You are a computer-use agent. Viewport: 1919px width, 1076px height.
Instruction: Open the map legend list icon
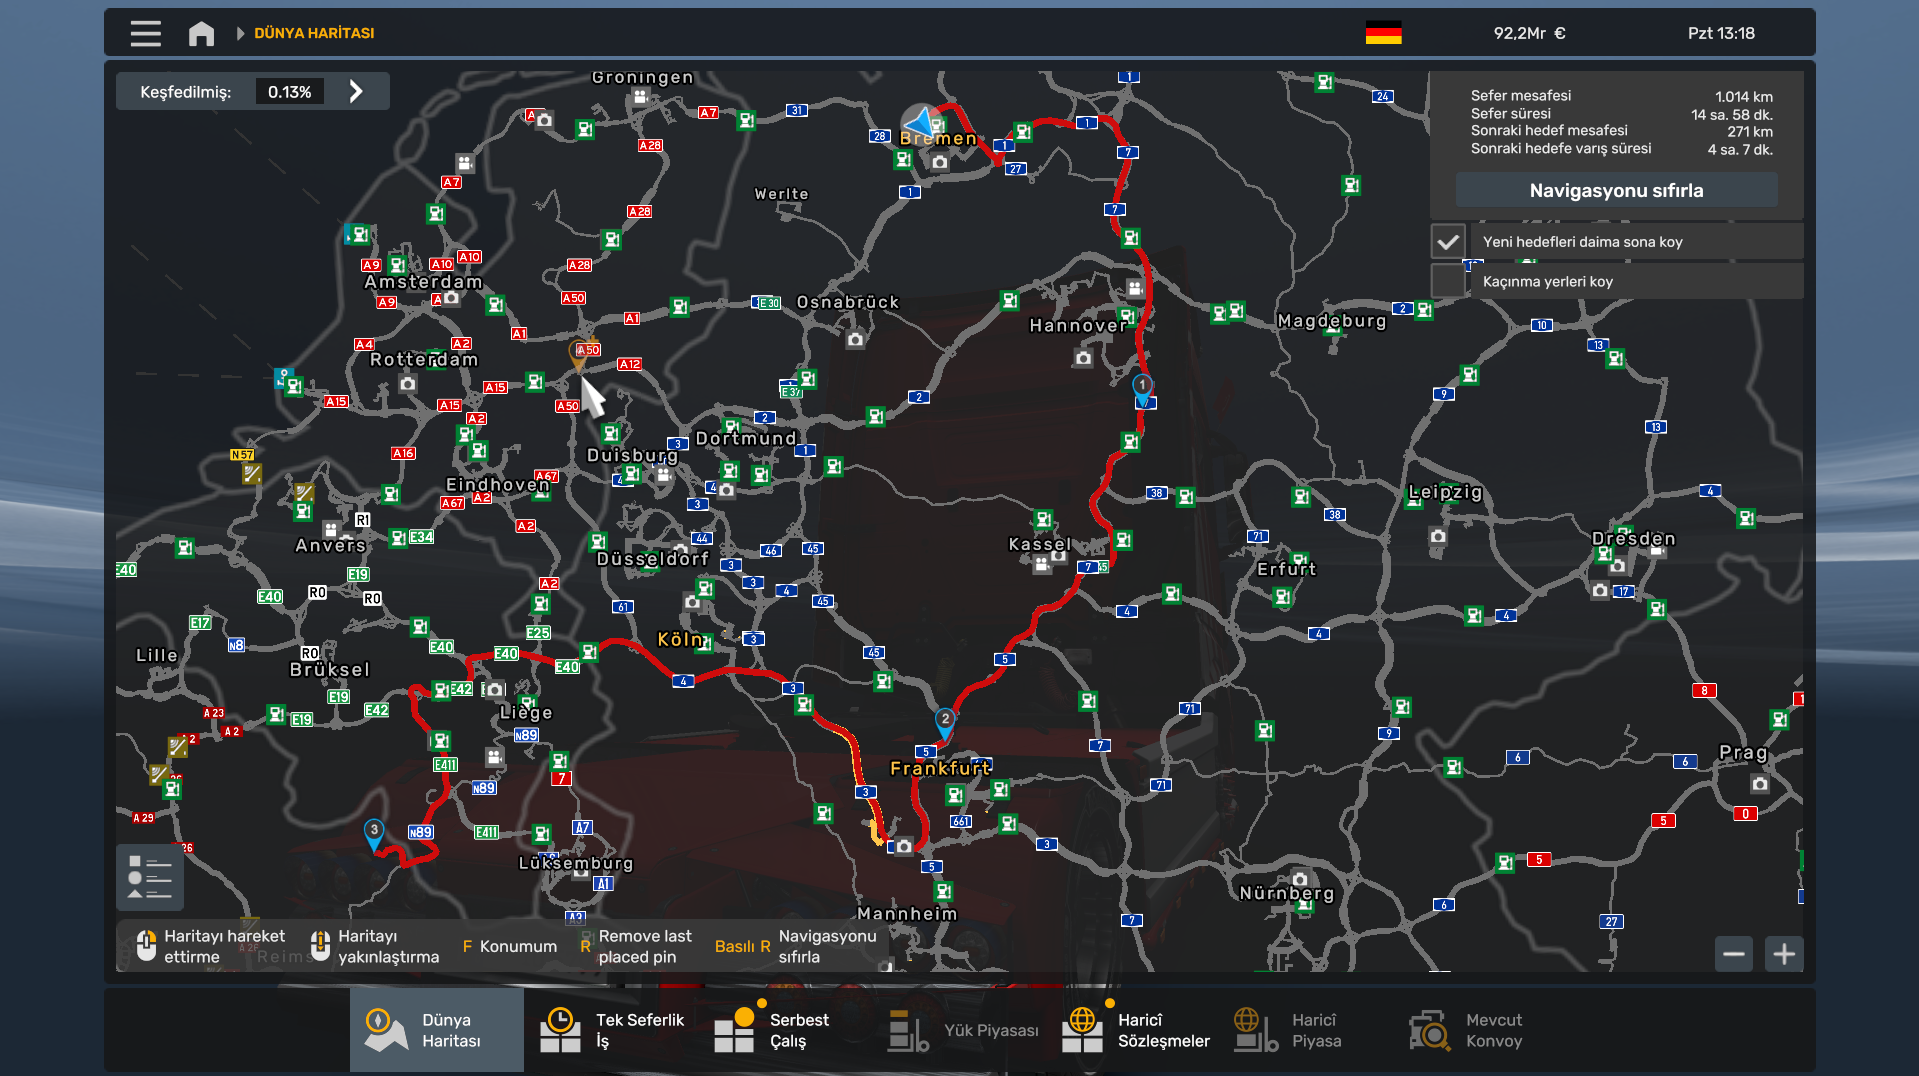point(150,877)
